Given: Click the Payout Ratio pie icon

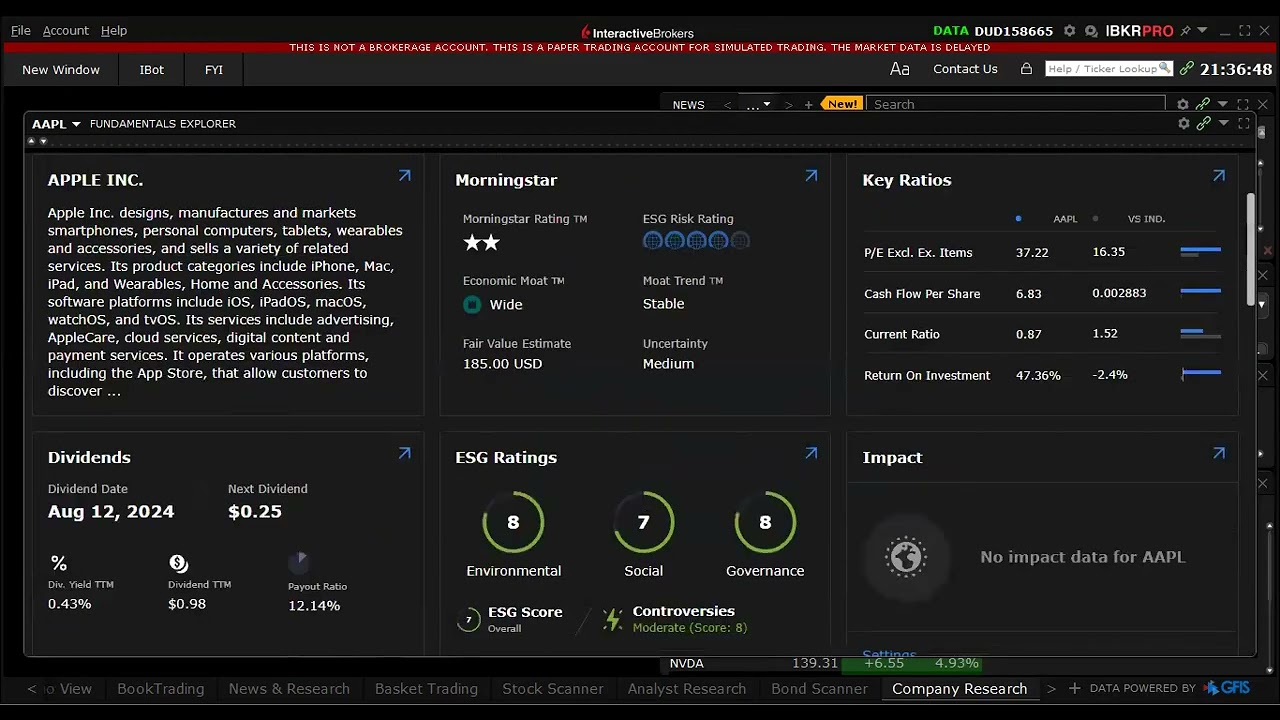Looking at the screenshot, I should pos(298,562).
